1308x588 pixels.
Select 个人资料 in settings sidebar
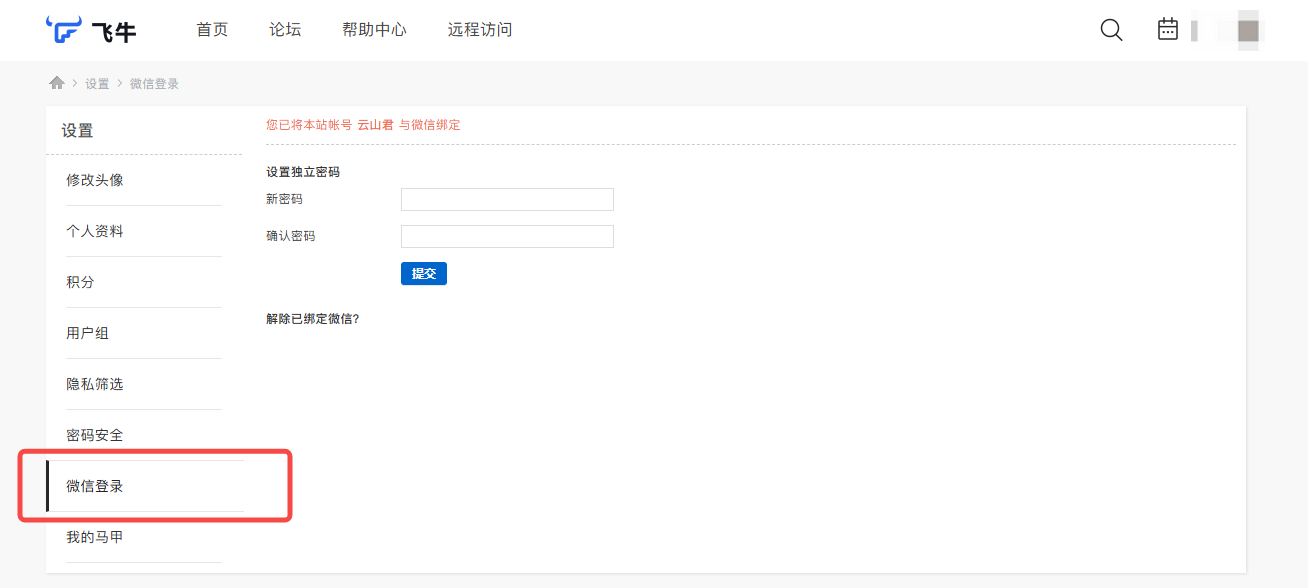click(x=95, y=231)
